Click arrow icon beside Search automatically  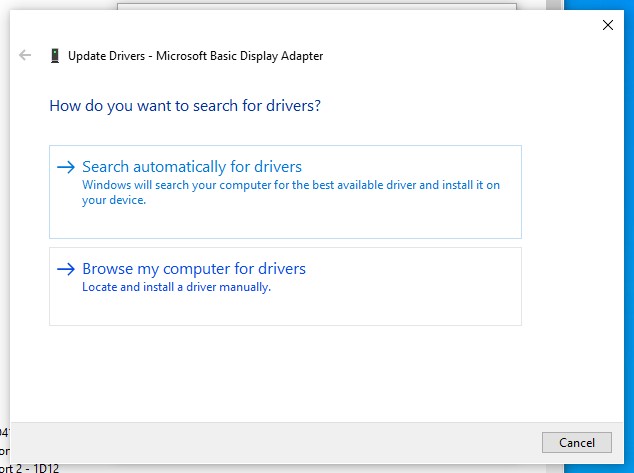click(66, 167)
